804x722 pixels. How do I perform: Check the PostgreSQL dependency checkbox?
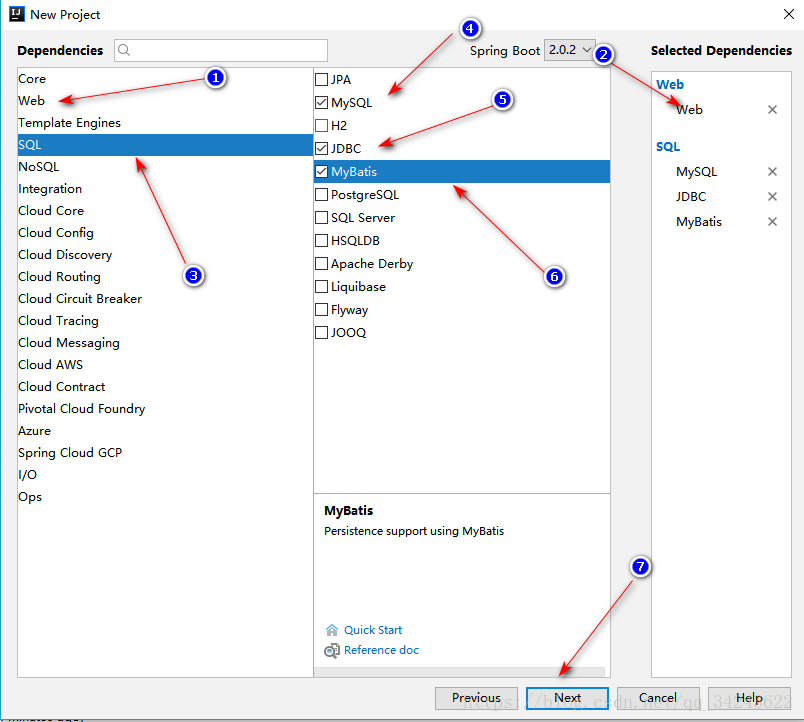321,194
